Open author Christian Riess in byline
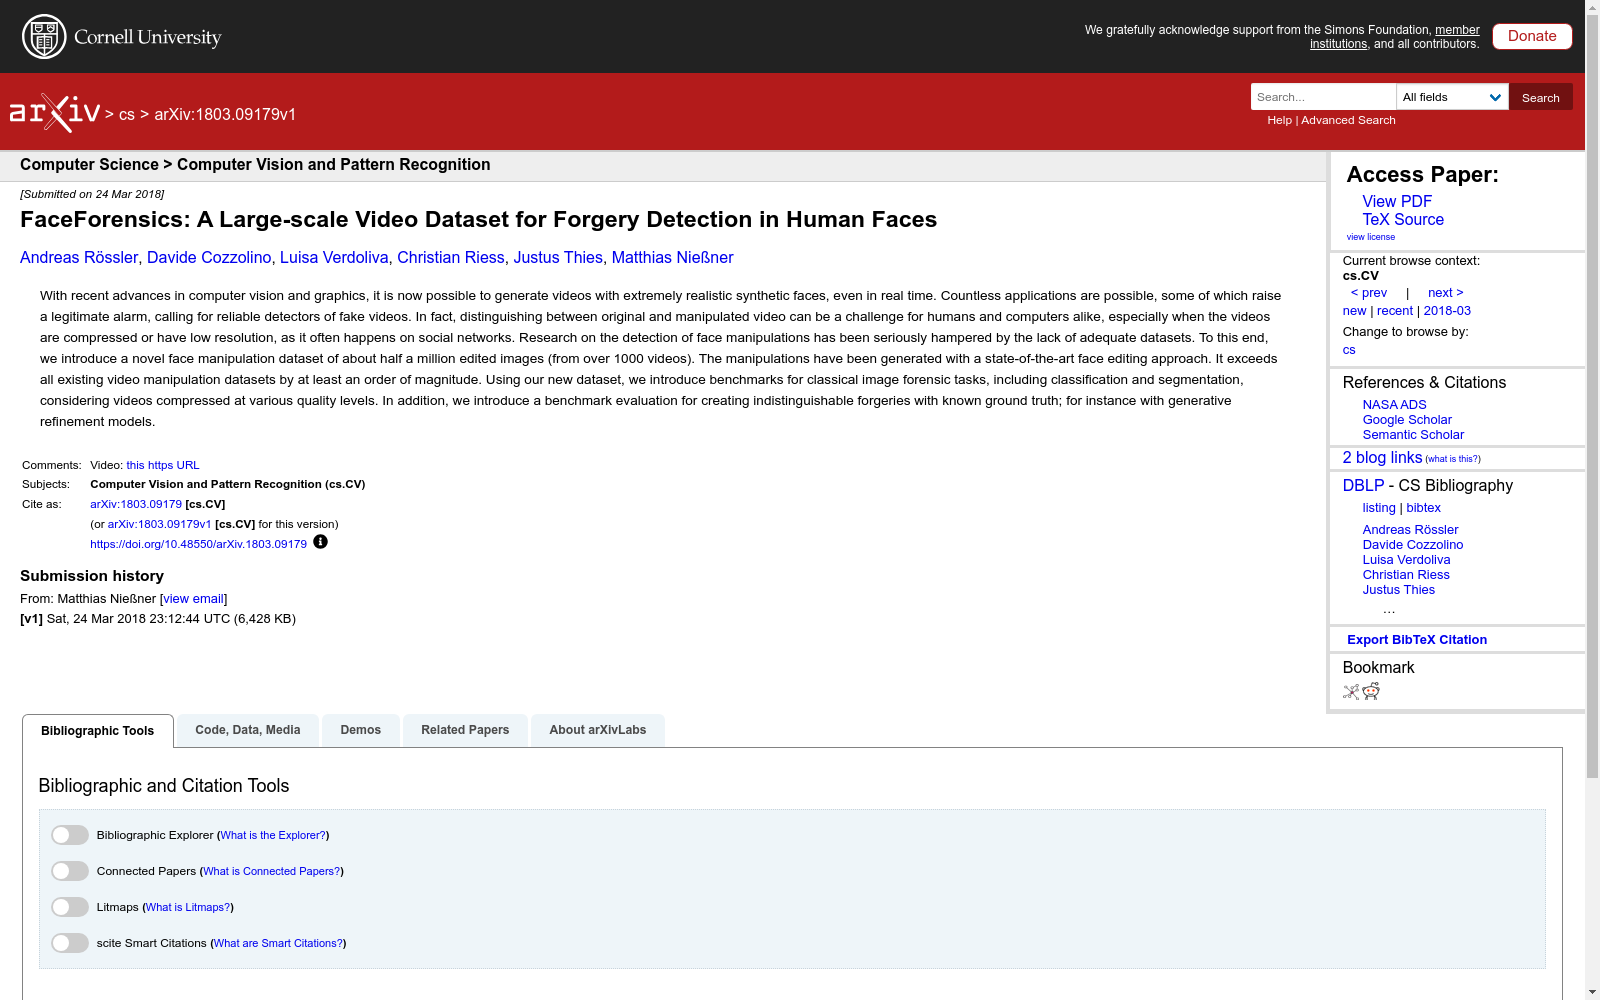1600x1000 pixels. coord(451,258)
